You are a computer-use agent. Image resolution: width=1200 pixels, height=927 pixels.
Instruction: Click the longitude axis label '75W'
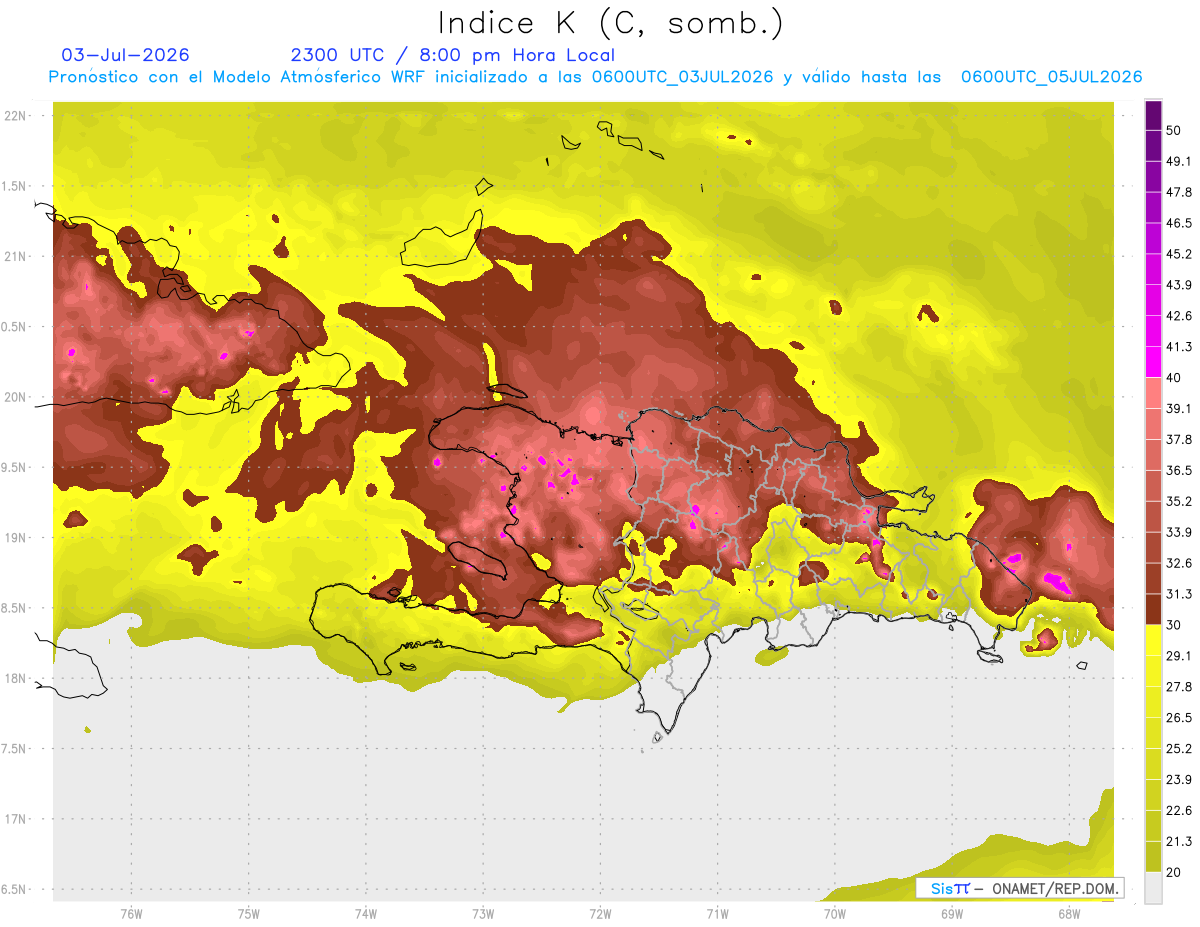(x=249, y=913)
